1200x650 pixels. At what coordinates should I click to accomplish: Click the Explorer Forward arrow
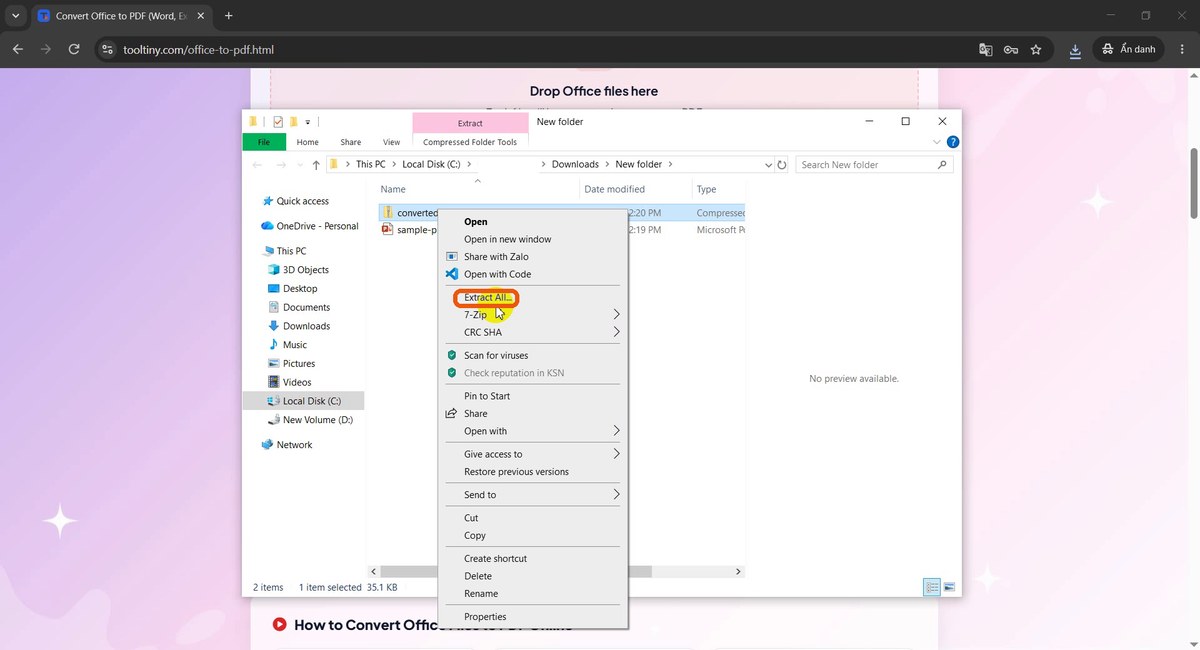tap(281, 165)
